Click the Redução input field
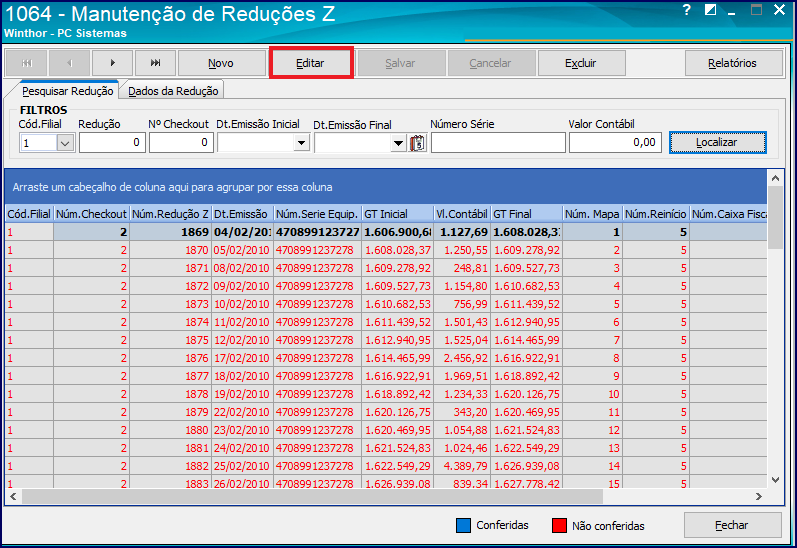Screen dimensions: 797x548 (112, 143)
